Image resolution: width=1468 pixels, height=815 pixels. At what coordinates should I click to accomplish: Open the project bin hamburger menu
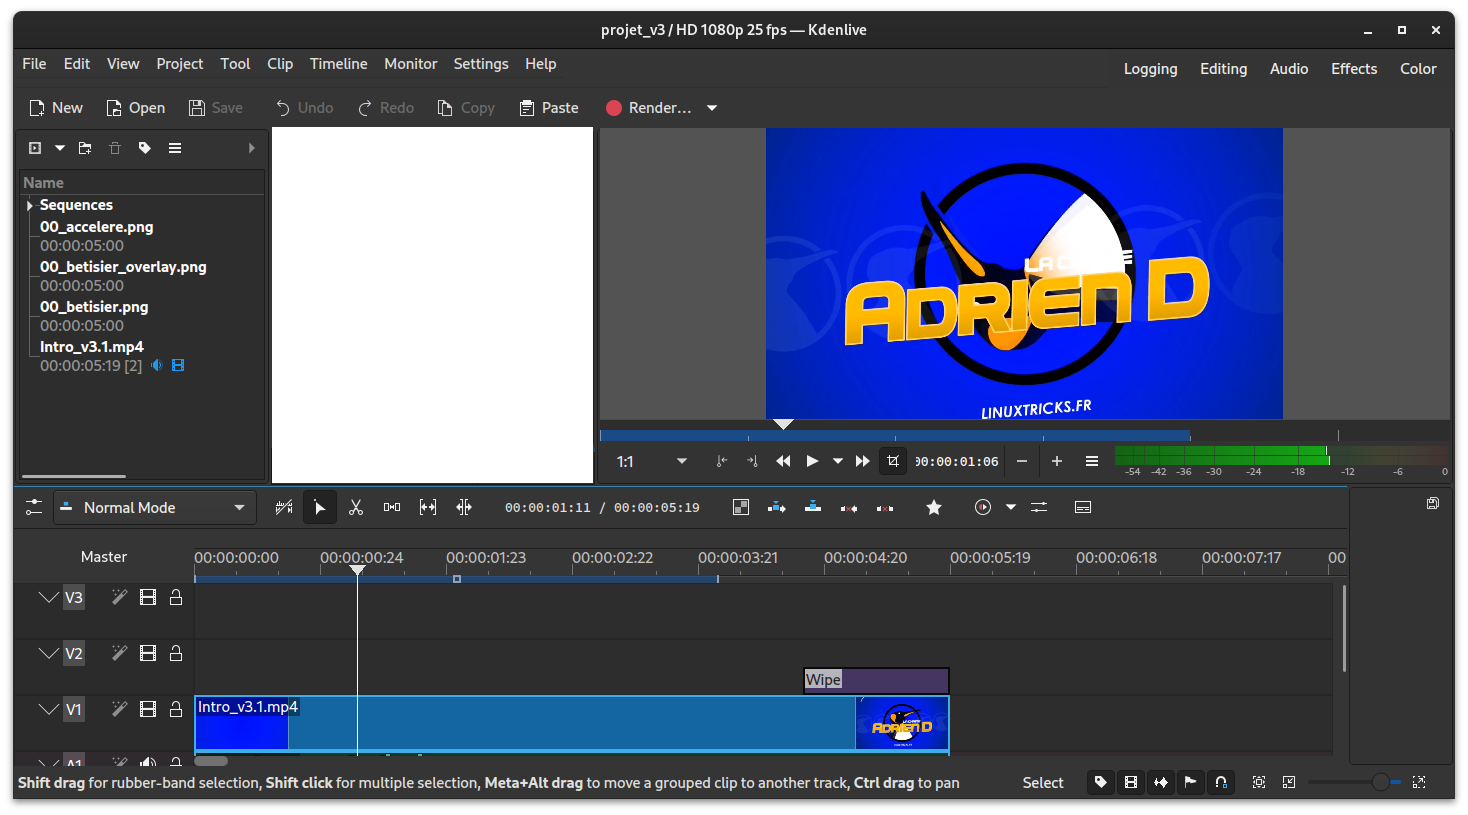pos(175,148)
